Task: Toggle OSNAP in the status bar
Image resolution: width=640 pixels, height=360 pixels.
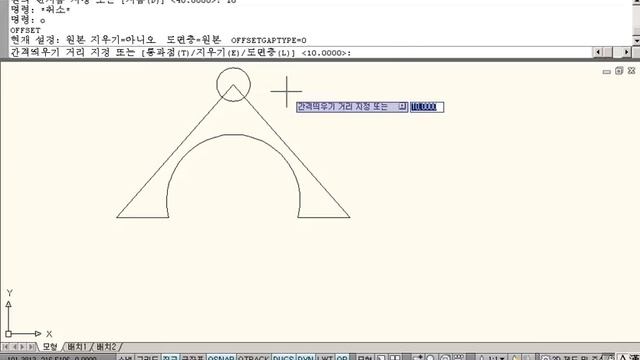Action: point(221,358)
